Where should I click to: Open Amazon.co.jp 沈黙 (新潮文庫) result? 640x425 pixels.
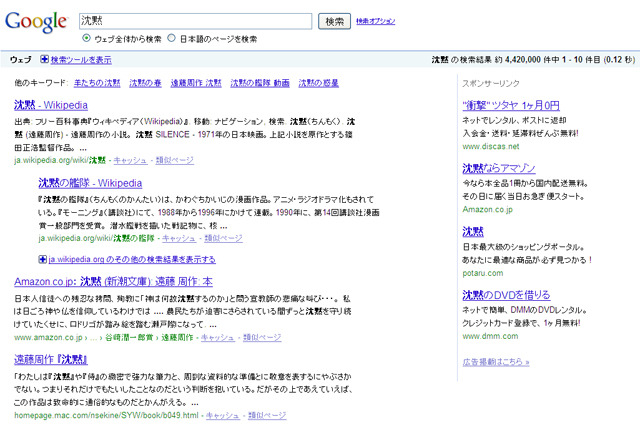pos(113,281)
